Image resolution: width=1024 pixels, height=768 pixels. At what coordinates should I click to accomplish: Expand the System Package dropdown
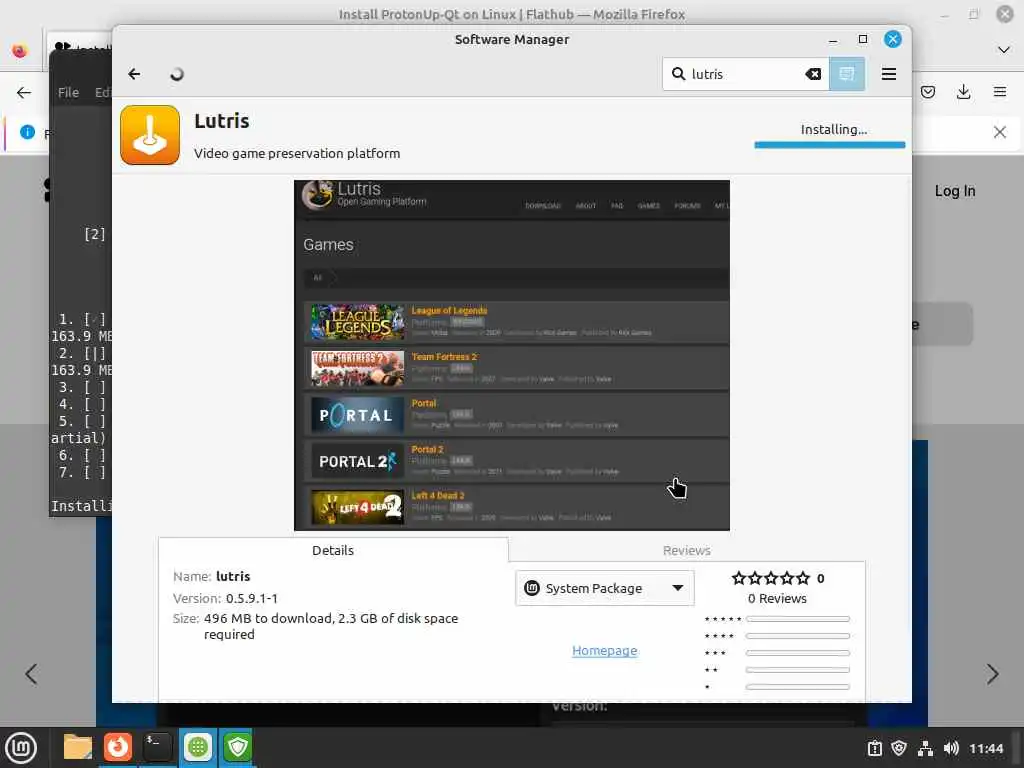pos(604,588)
